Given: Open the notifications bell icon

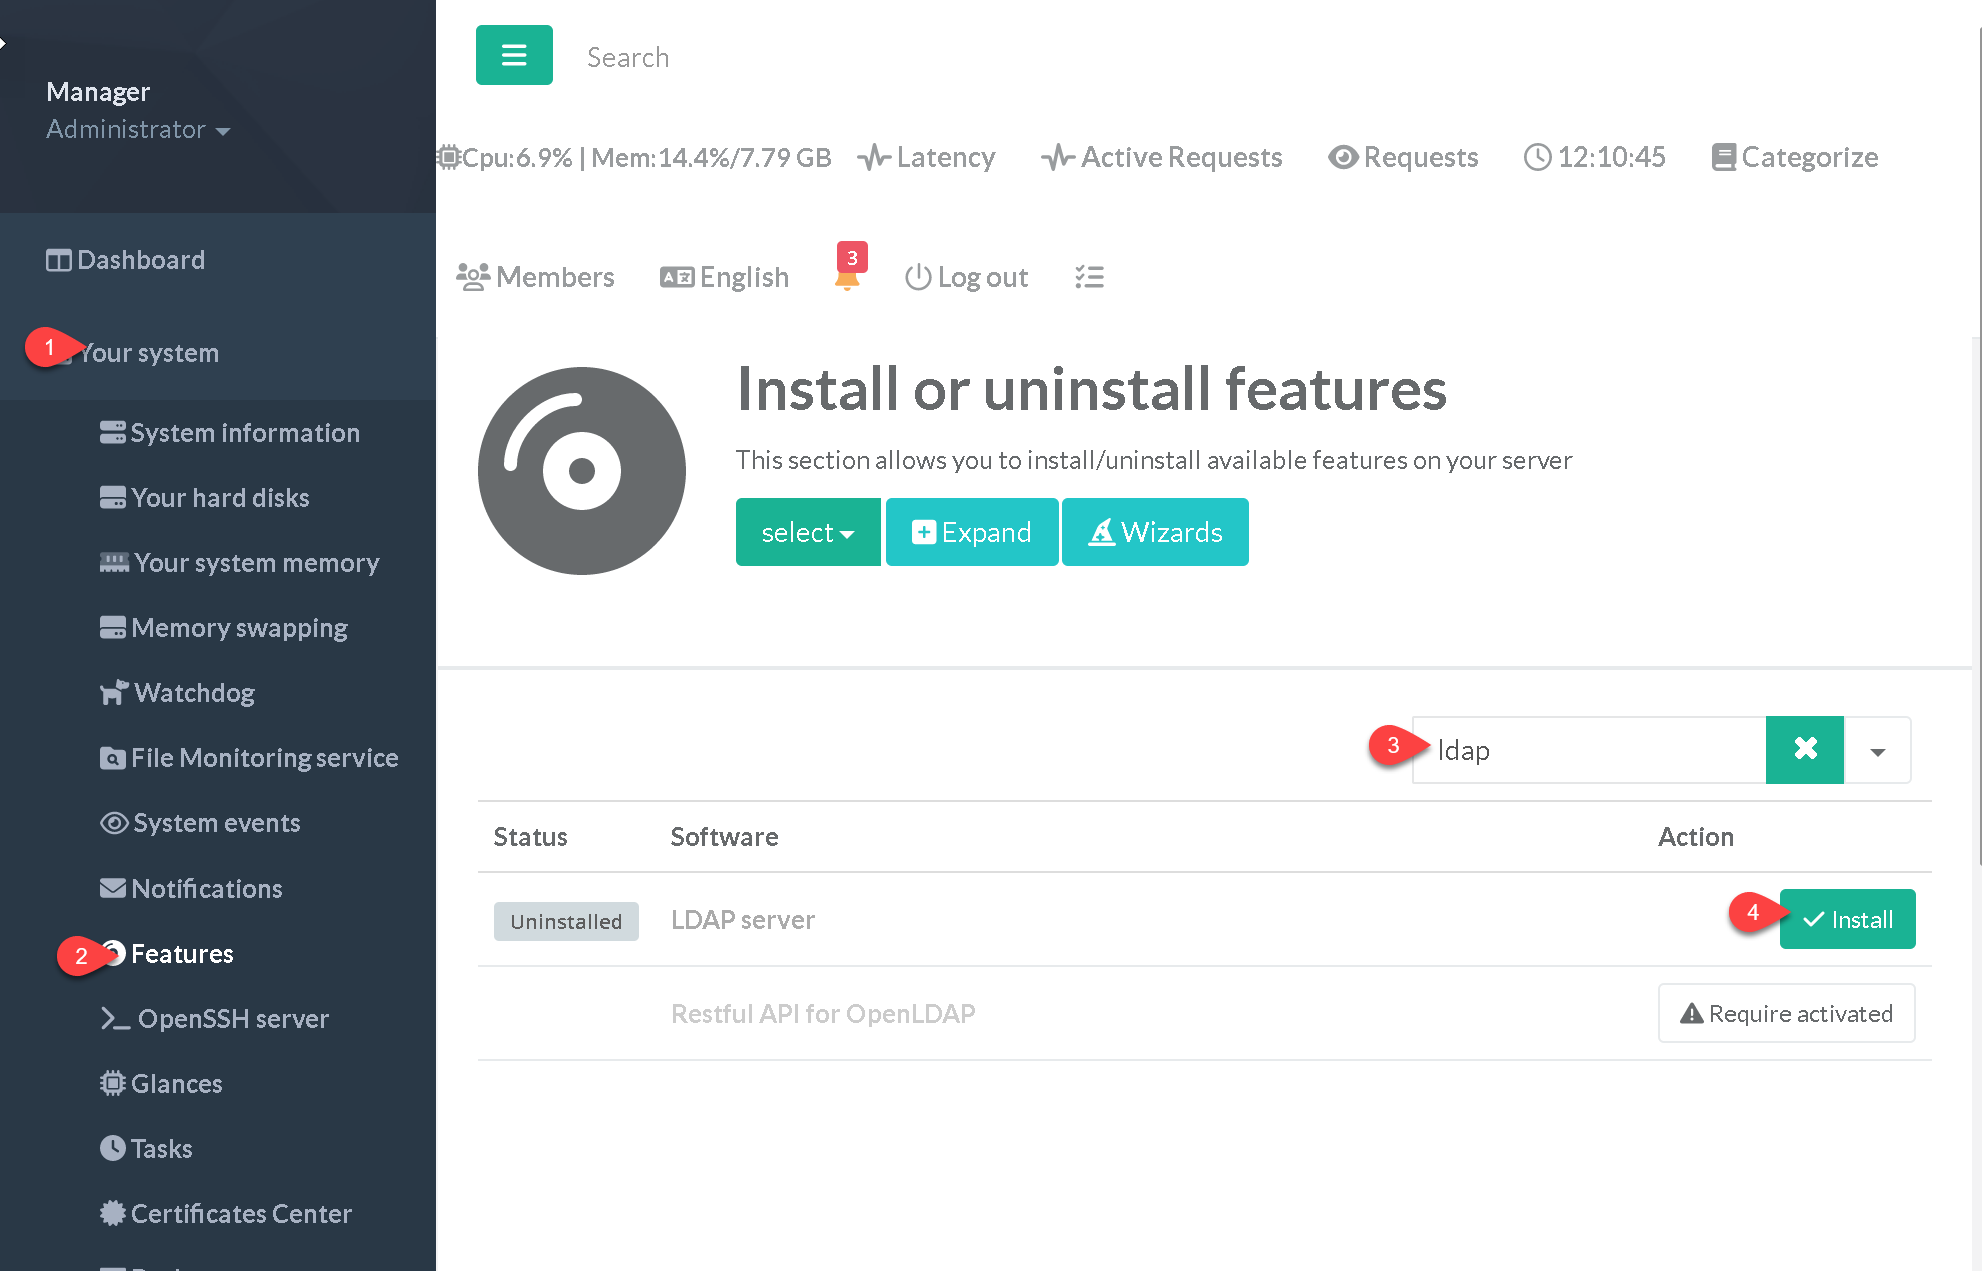Looking at the screenshot, I should (847, 277).
